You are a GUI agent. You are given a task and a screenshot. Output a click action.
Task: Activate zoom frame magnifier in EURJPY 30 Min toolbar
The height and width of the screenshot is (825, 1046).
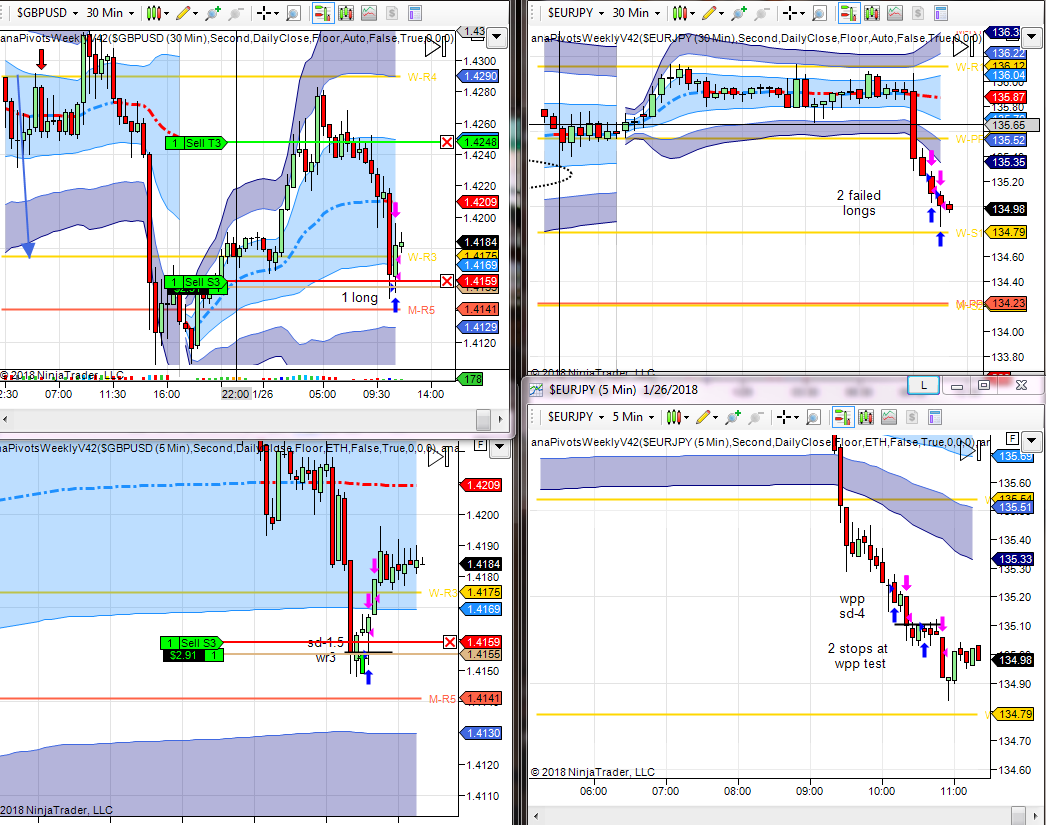pos(819,13)
